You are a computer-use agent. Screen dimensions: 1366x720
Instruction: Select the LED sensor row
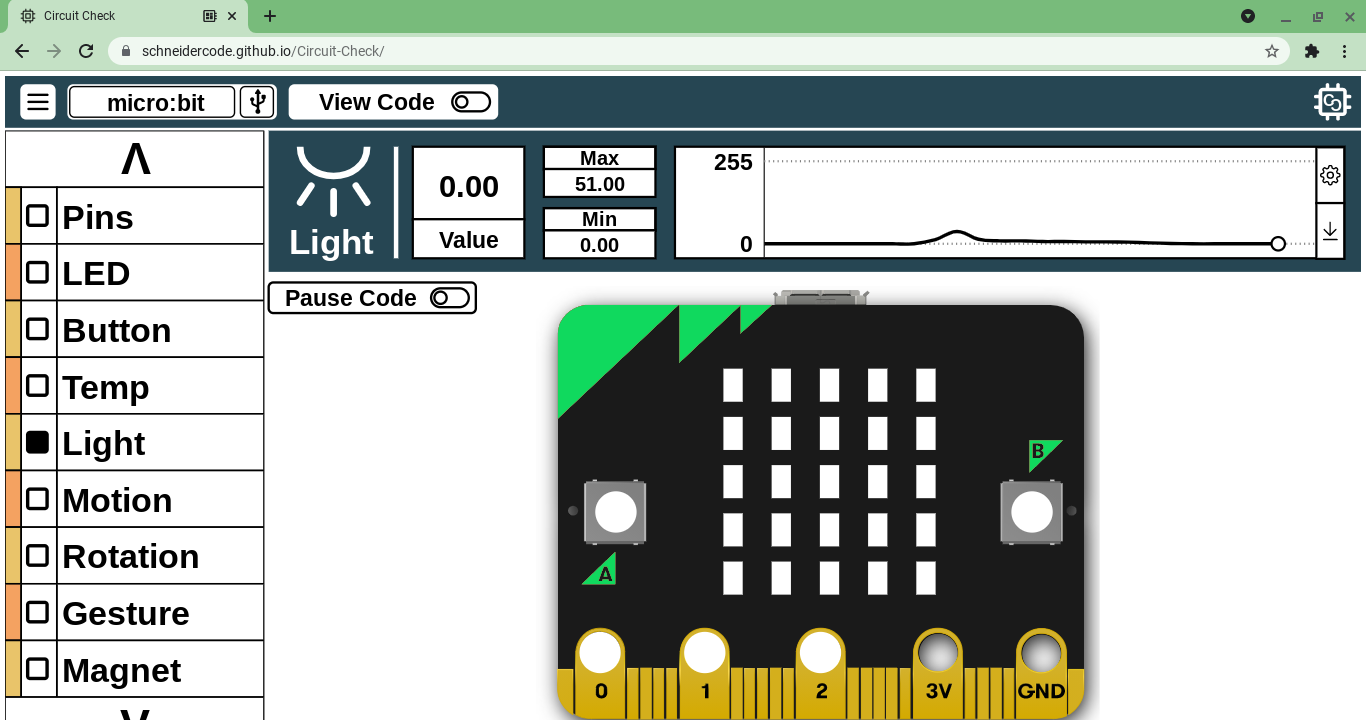coord(135,272)
